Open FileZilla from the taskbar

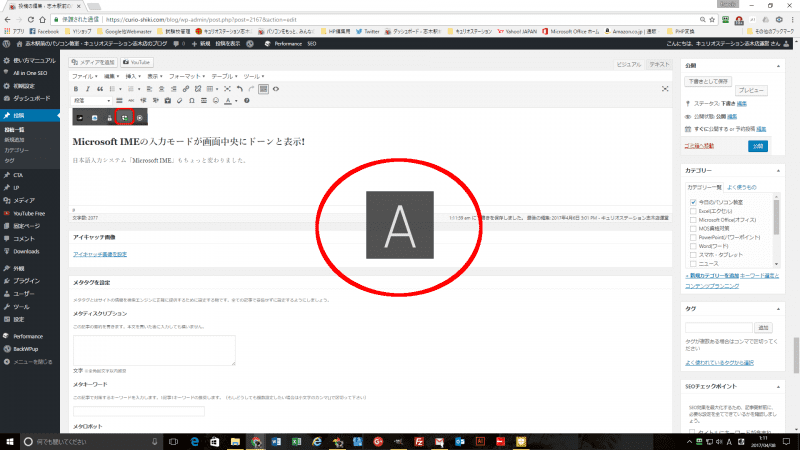point(419,442)
